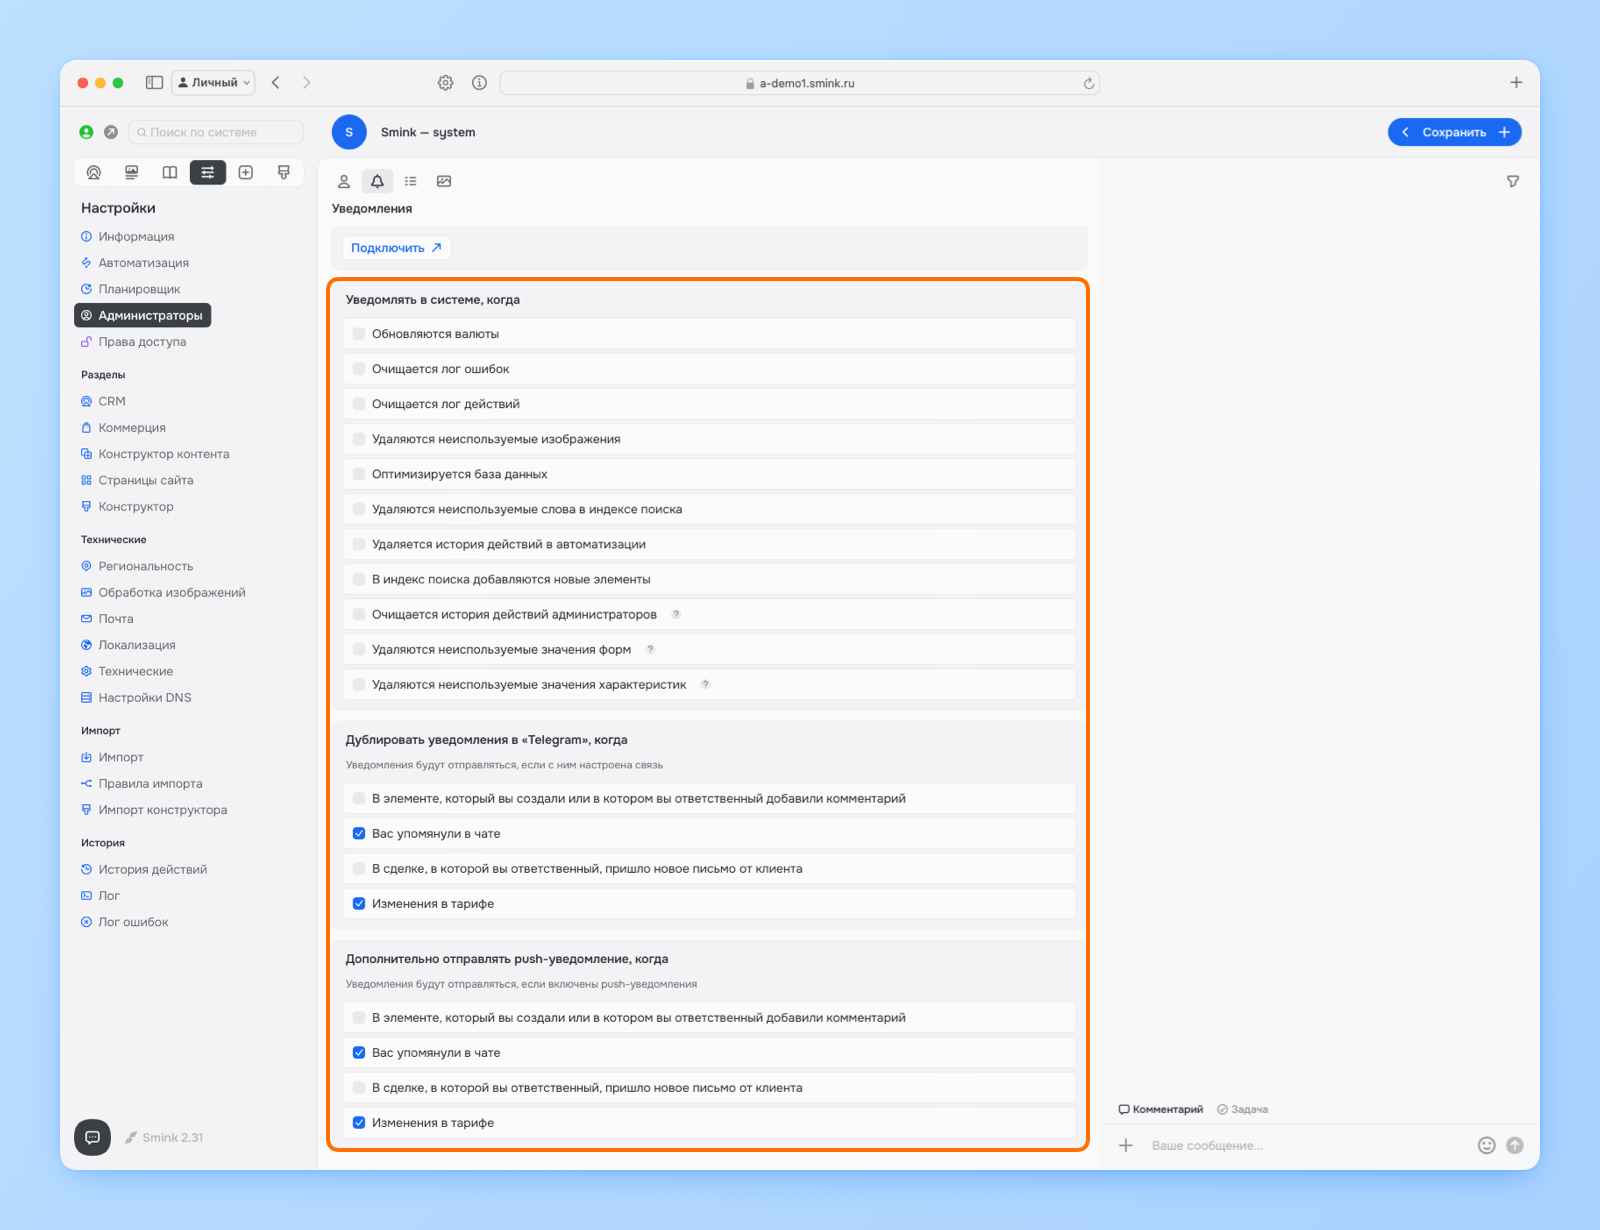Switch to the administrator profile tab icon

point(344,181)
